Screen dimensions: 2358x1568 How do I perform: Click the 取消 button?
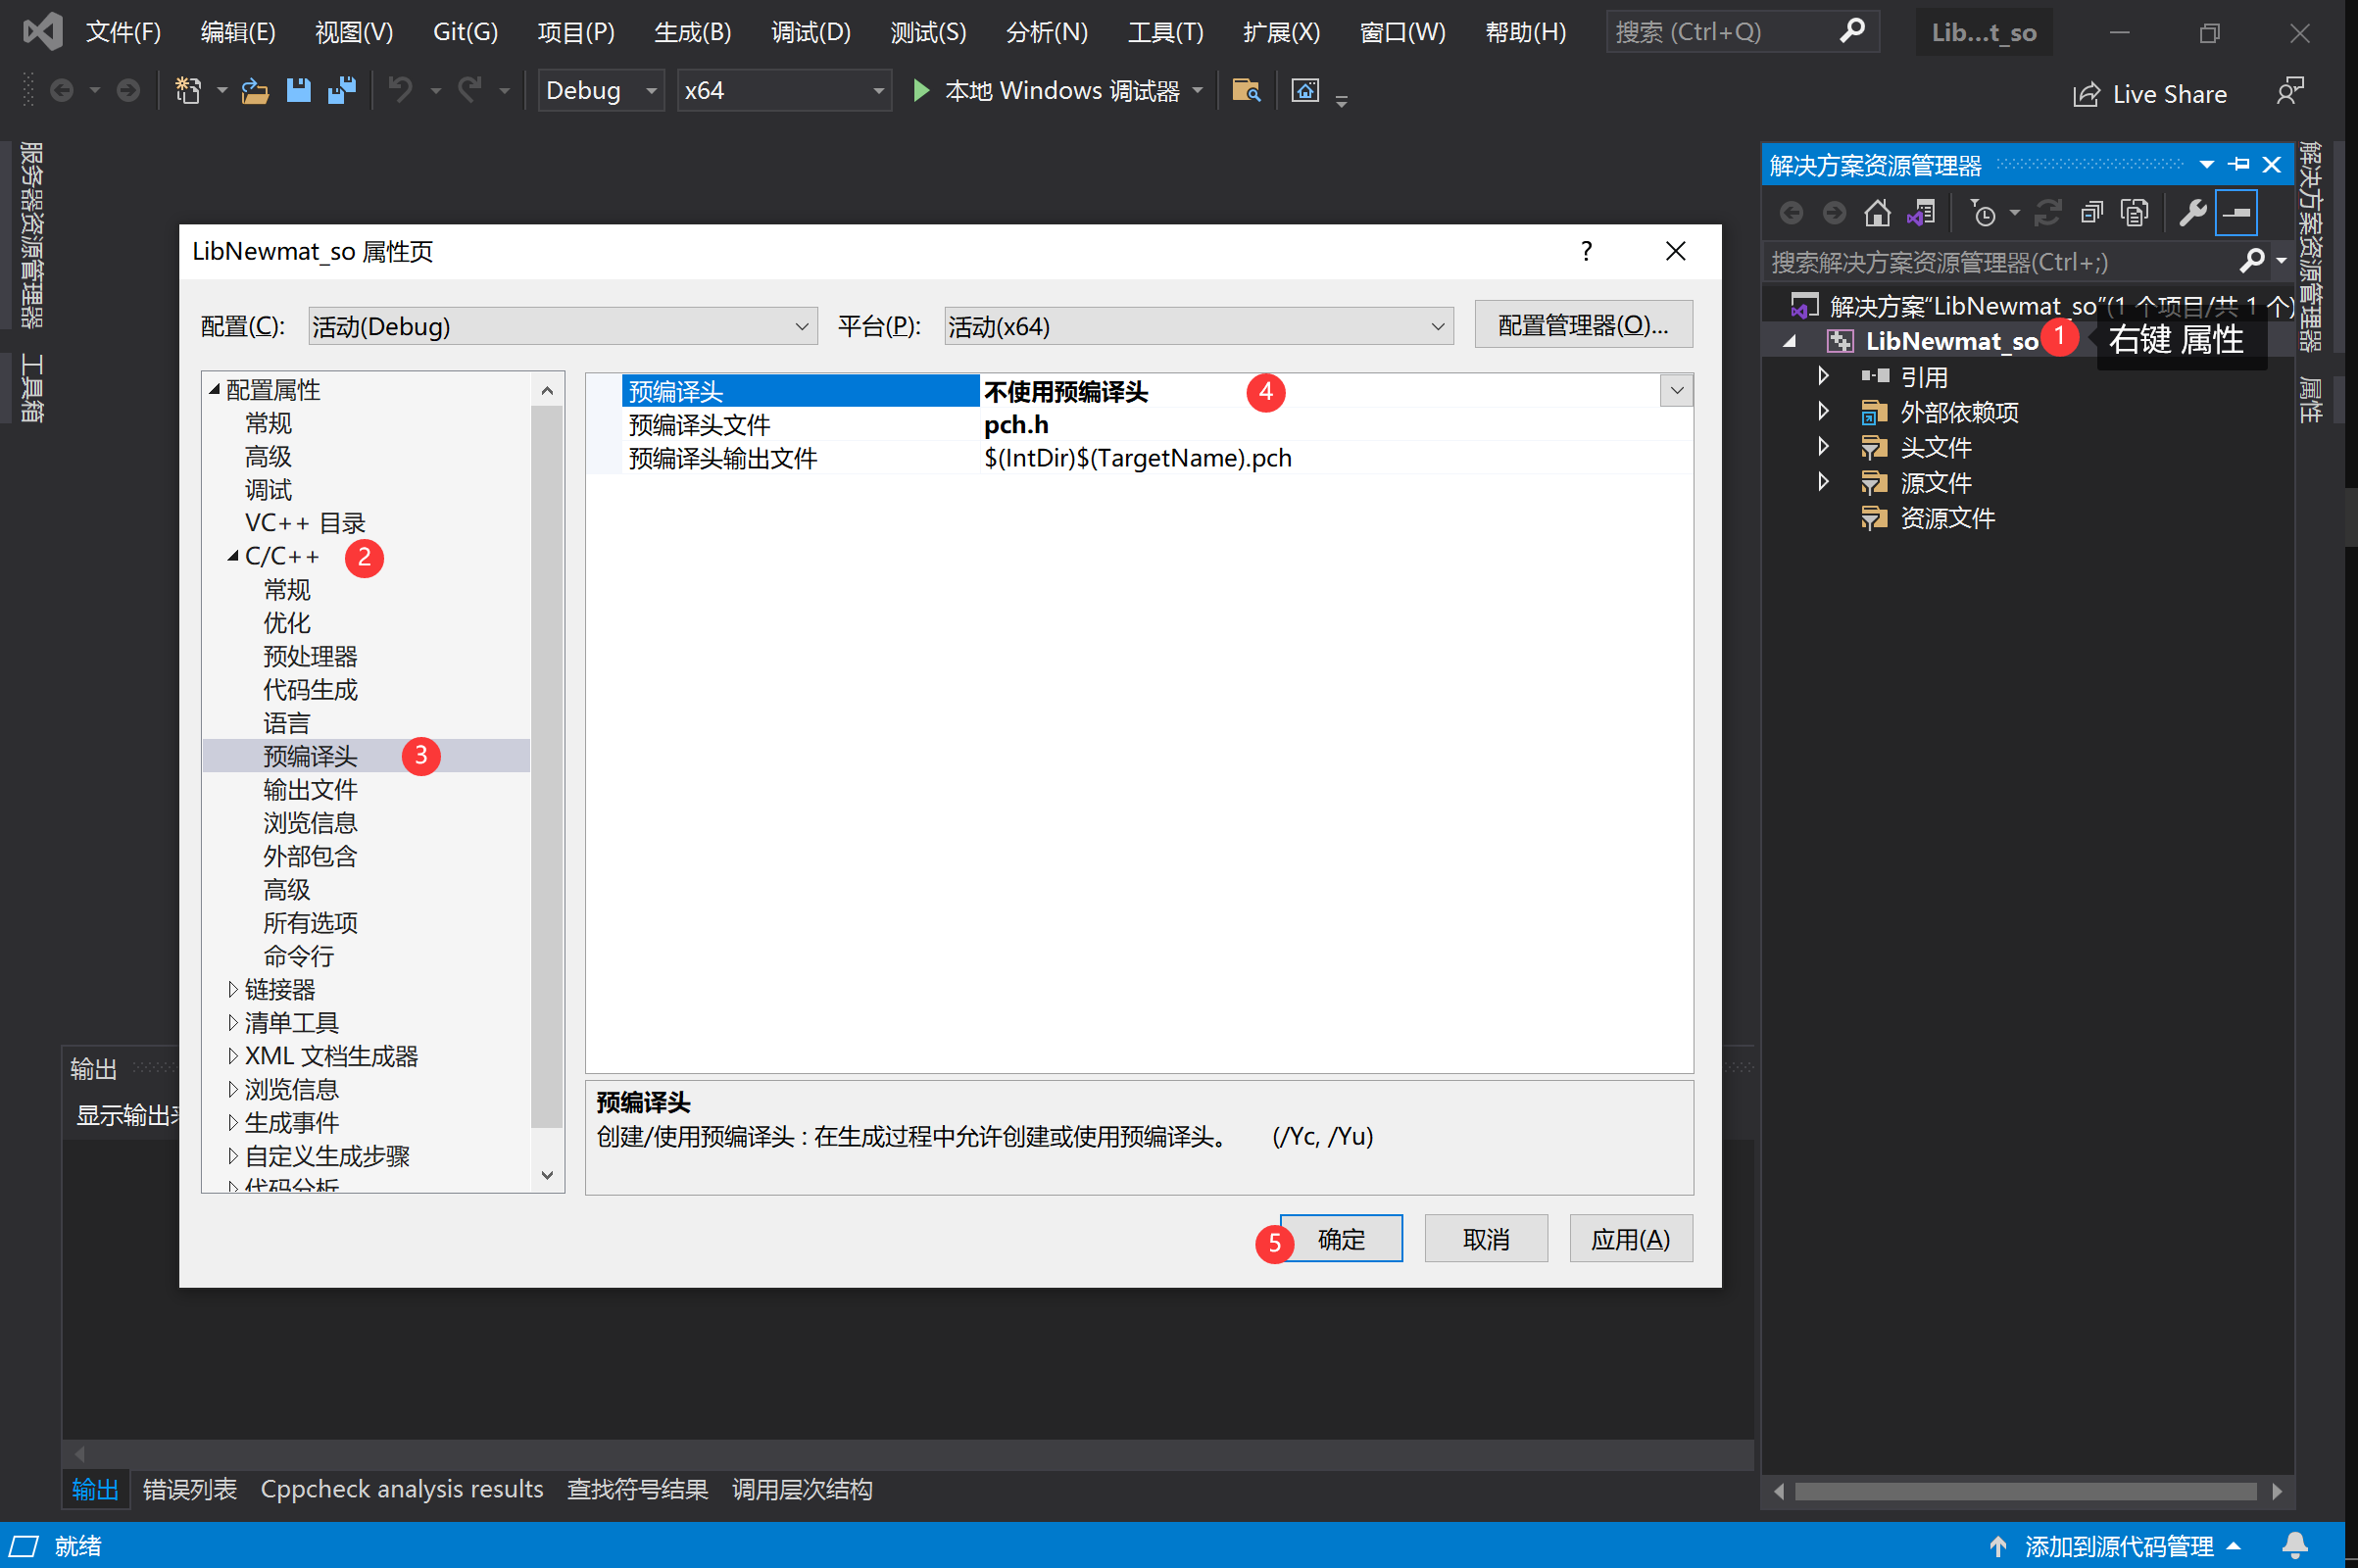point(1486,1239)
